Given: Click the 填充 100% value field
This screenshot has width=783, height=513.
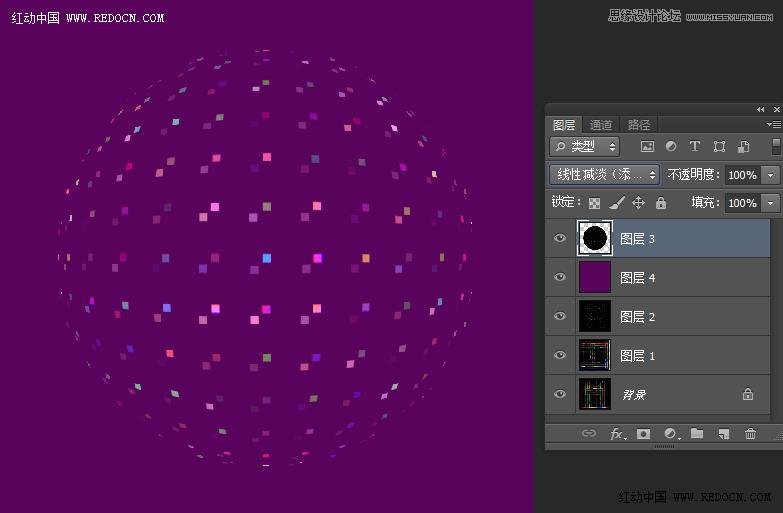Looking at the screenshot, I should 743,203.
